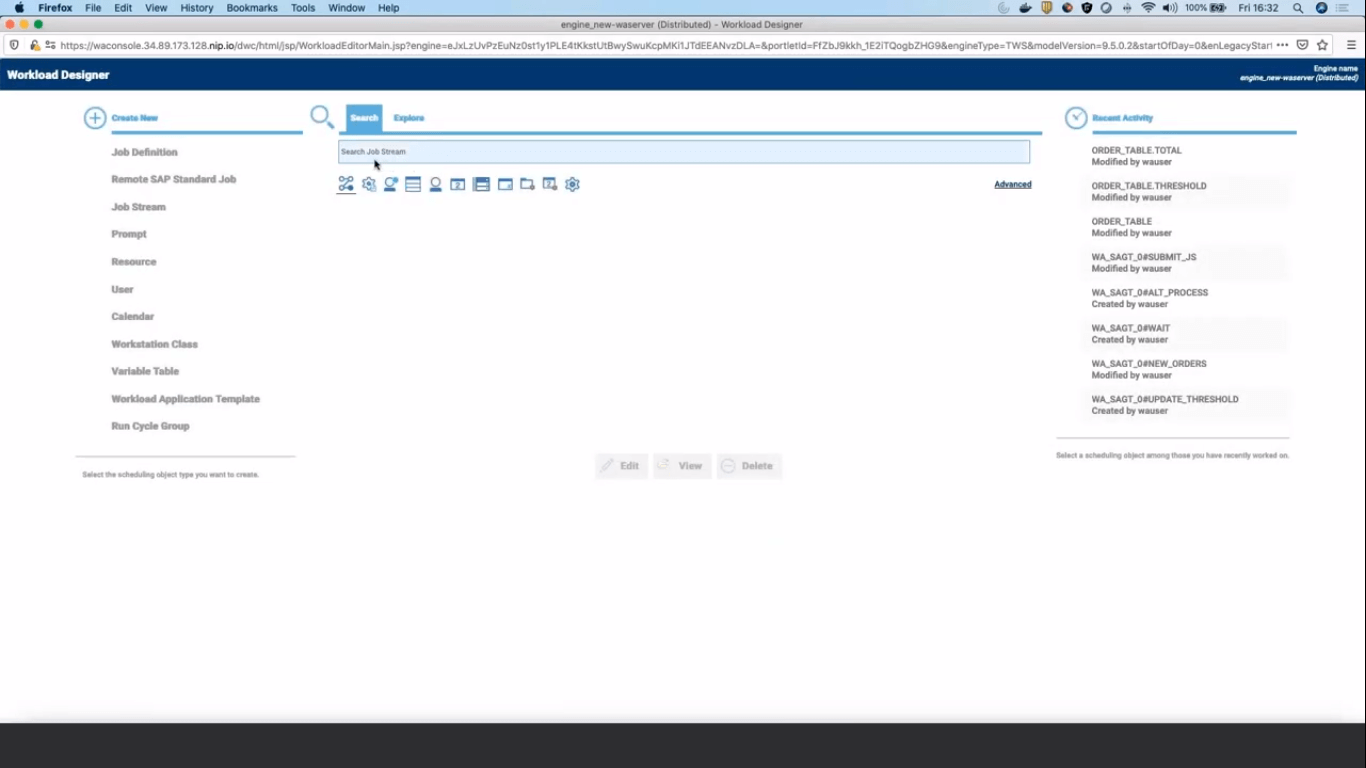The image size is (1366, 768).
Task: Create a new Job Definition
Action: click(x=144, y=152)
